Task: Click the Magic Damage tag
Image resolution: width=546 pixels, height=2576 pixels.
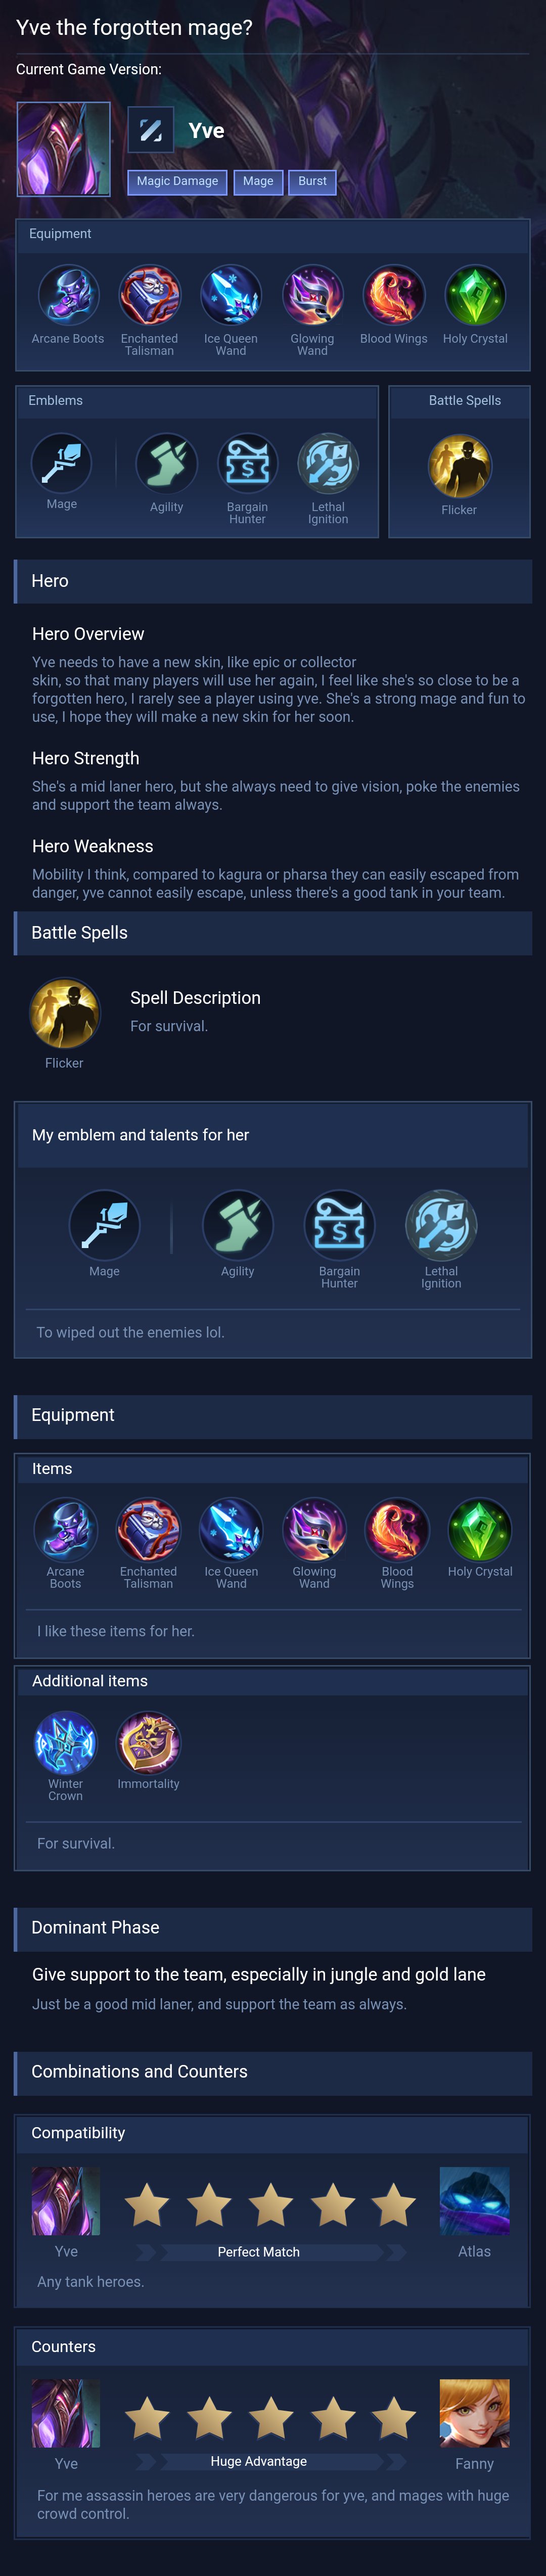Action: coord(177,182)
